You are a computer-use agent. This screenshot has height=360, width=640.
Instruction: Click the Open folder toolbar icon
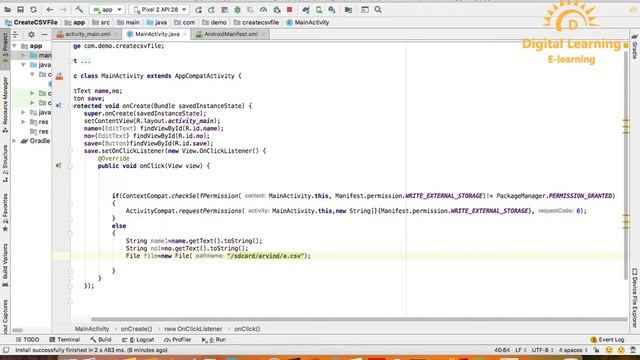pos(7,9)
